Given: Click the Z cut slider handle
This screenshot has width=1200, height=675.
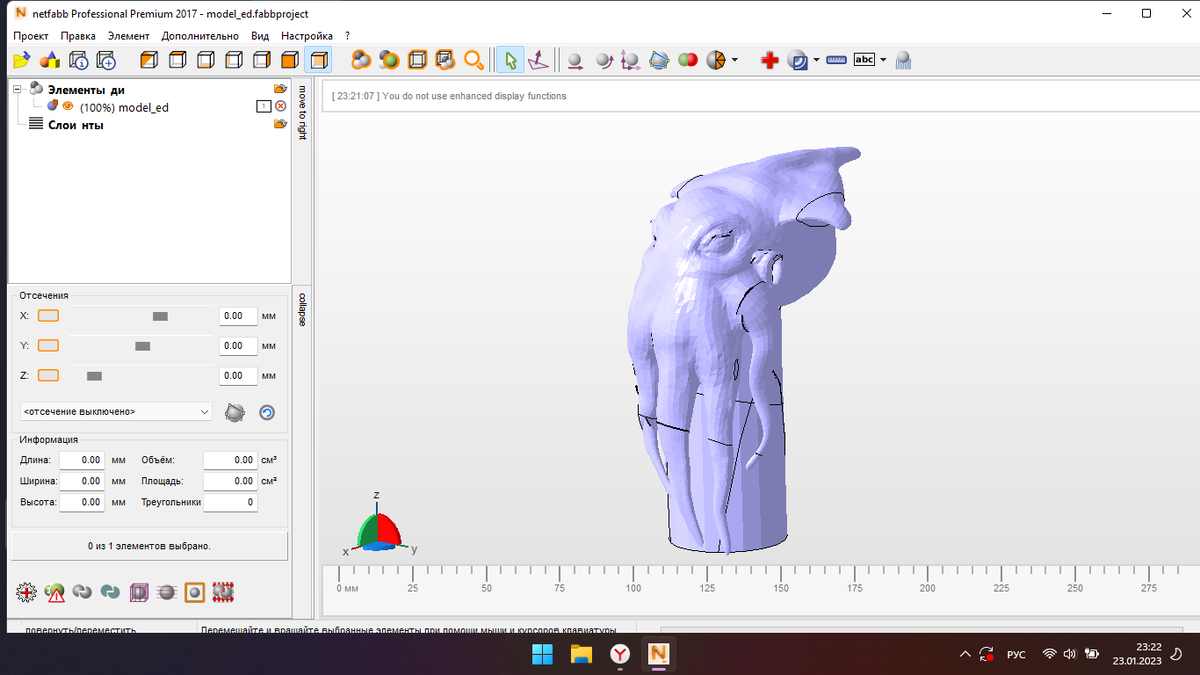Looking at the screenshot, I should pyautogui.click(x=94, y=376).
